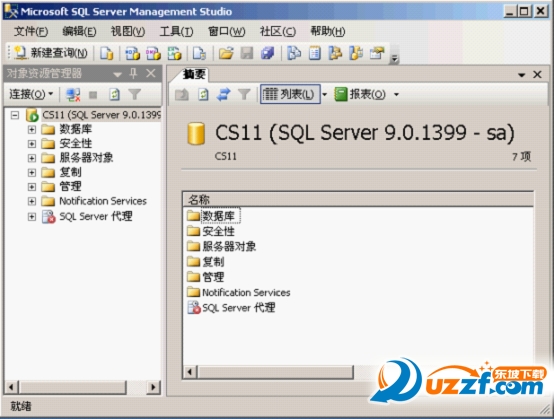The width and height of the screenshot is (554, 419).
Task: Expand SQL Server 代理 tree node
Action: point(31,217)
